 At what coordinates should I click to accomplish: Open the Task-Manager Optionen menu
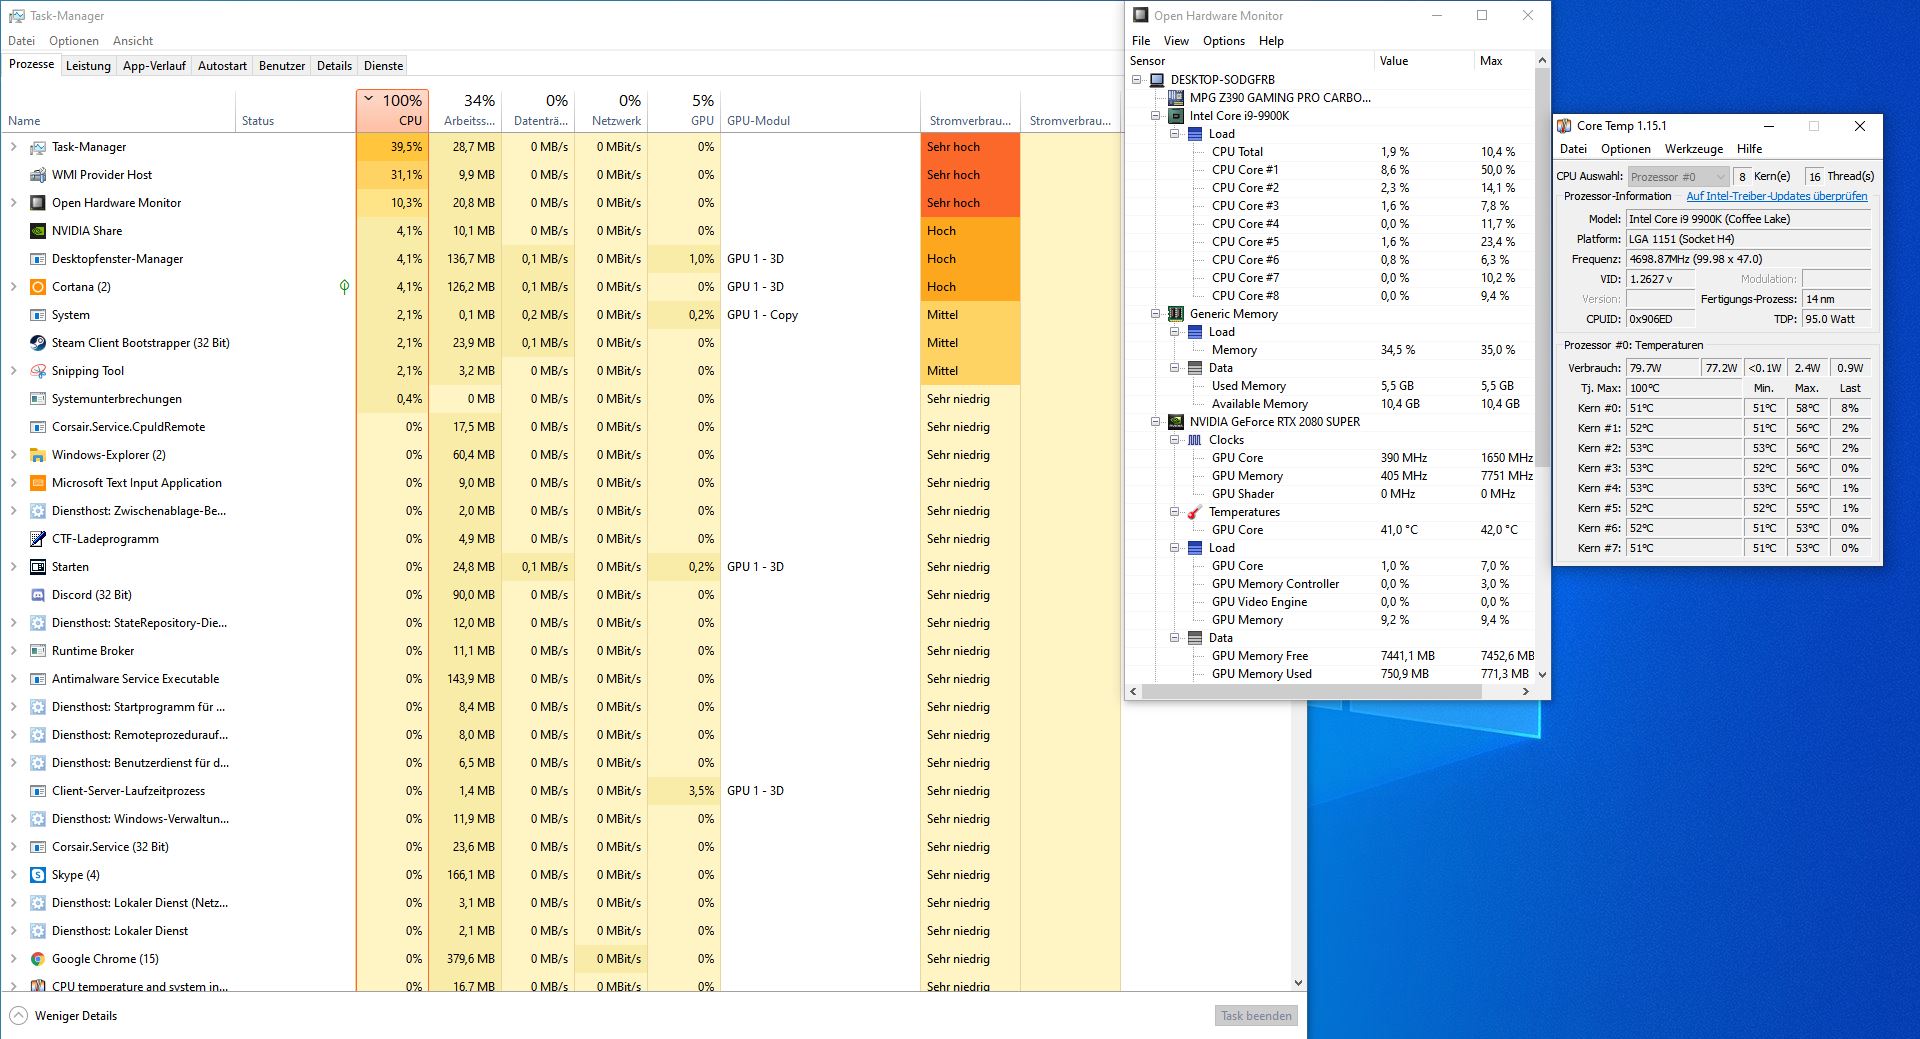pyautogui.click(x=74, y=41)
